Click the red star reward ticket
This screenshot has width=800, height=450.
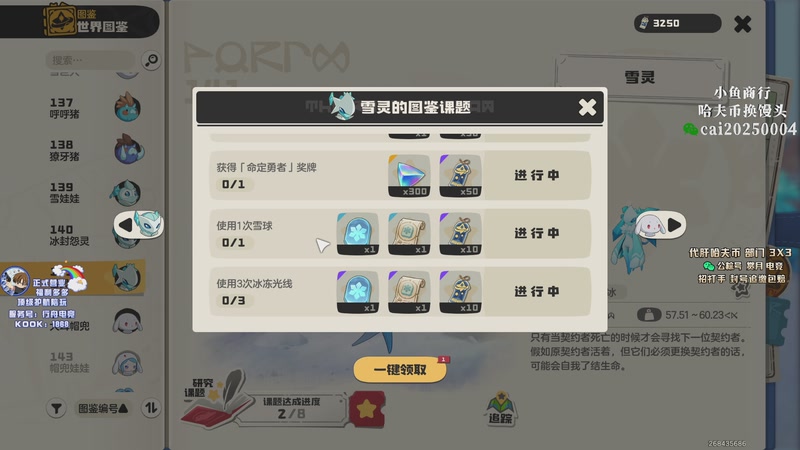pos(367,409)
